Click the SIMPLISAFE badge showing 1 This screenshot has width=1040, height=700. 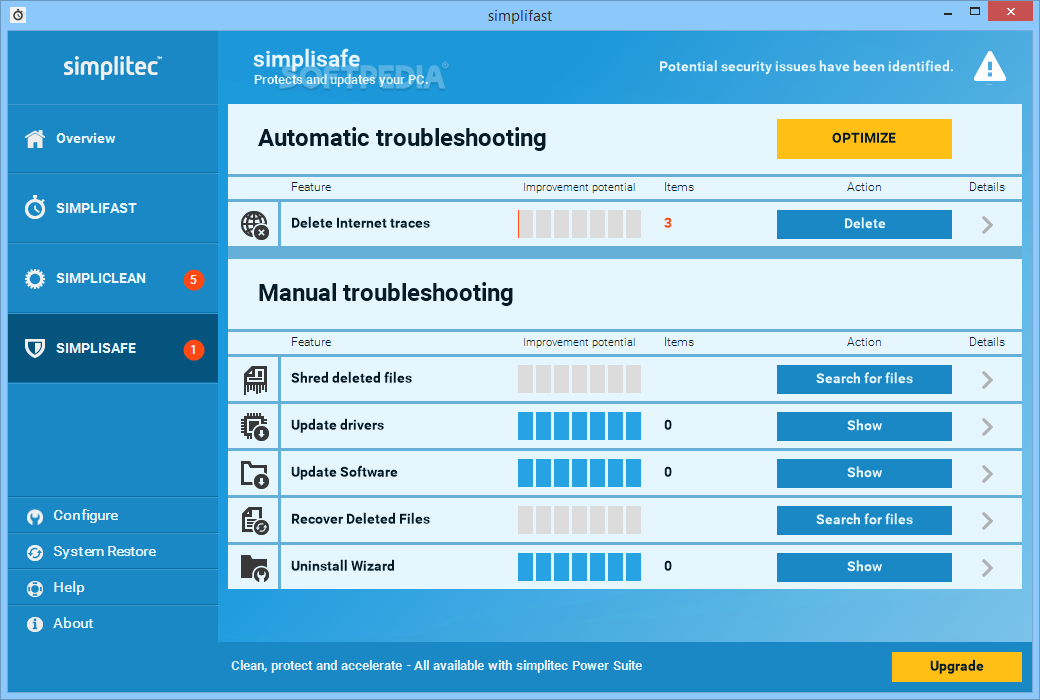coord(194,350)
